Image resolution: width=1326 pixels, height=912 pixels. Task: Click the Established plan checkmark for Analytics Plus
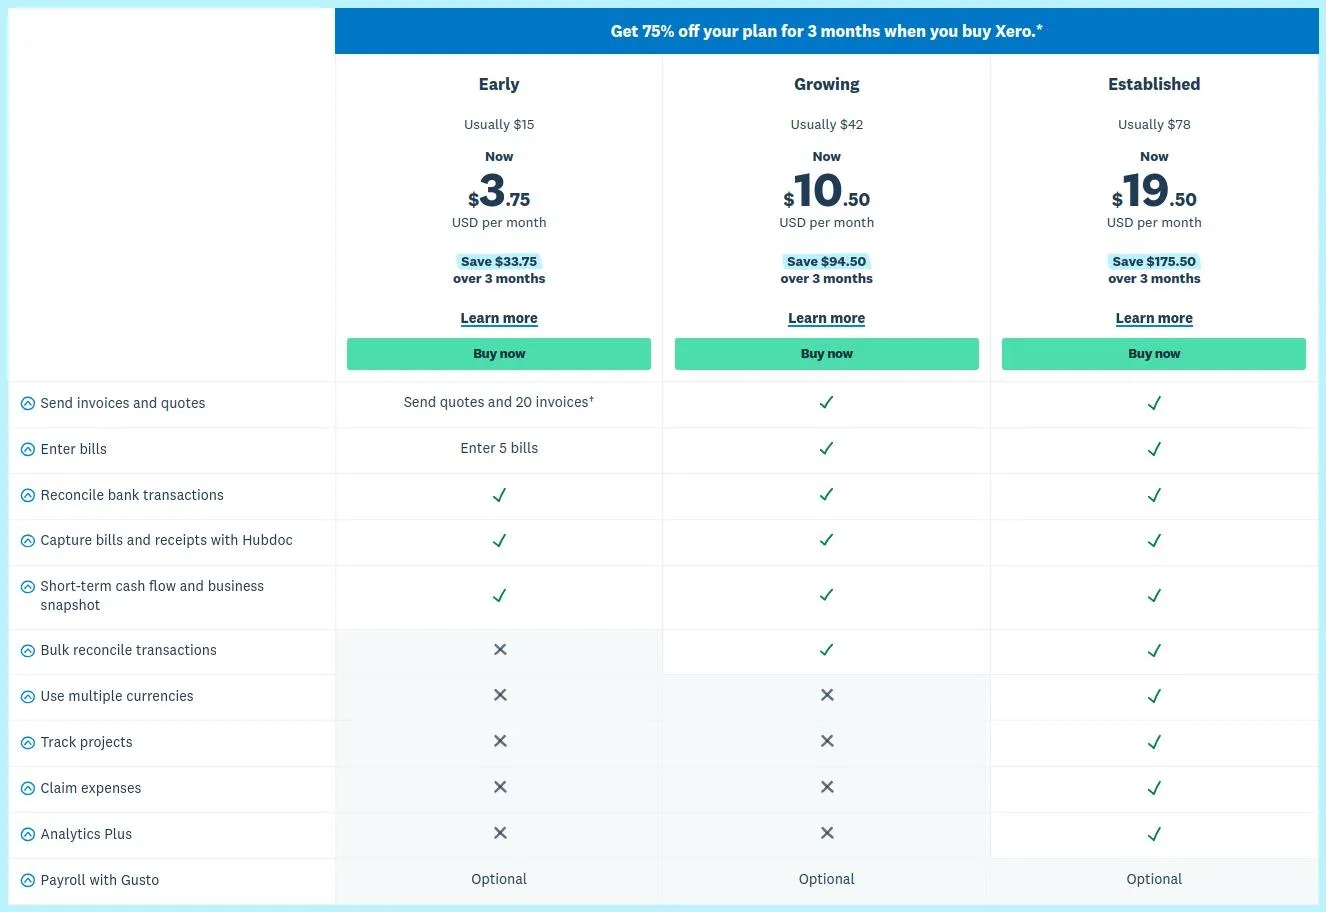1154,835
